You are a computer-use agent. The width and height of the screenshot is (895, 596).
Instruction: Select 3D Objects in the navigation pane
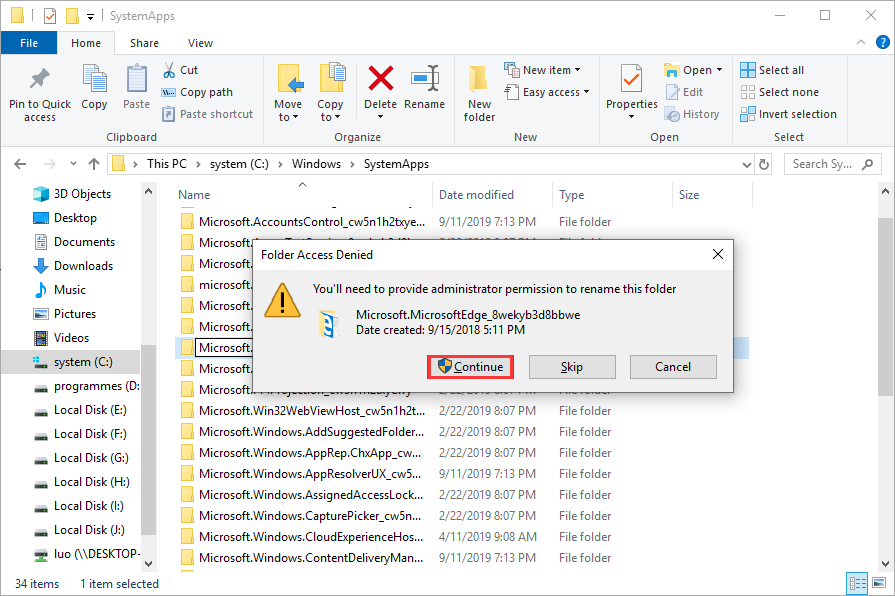point(72,194)
